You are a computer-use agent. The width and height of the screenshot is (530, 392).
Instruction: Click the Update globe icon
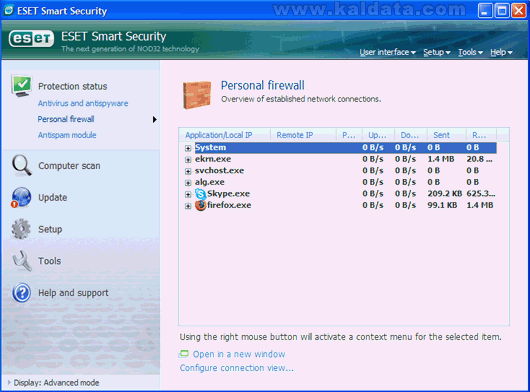click(x=21, y=197)
